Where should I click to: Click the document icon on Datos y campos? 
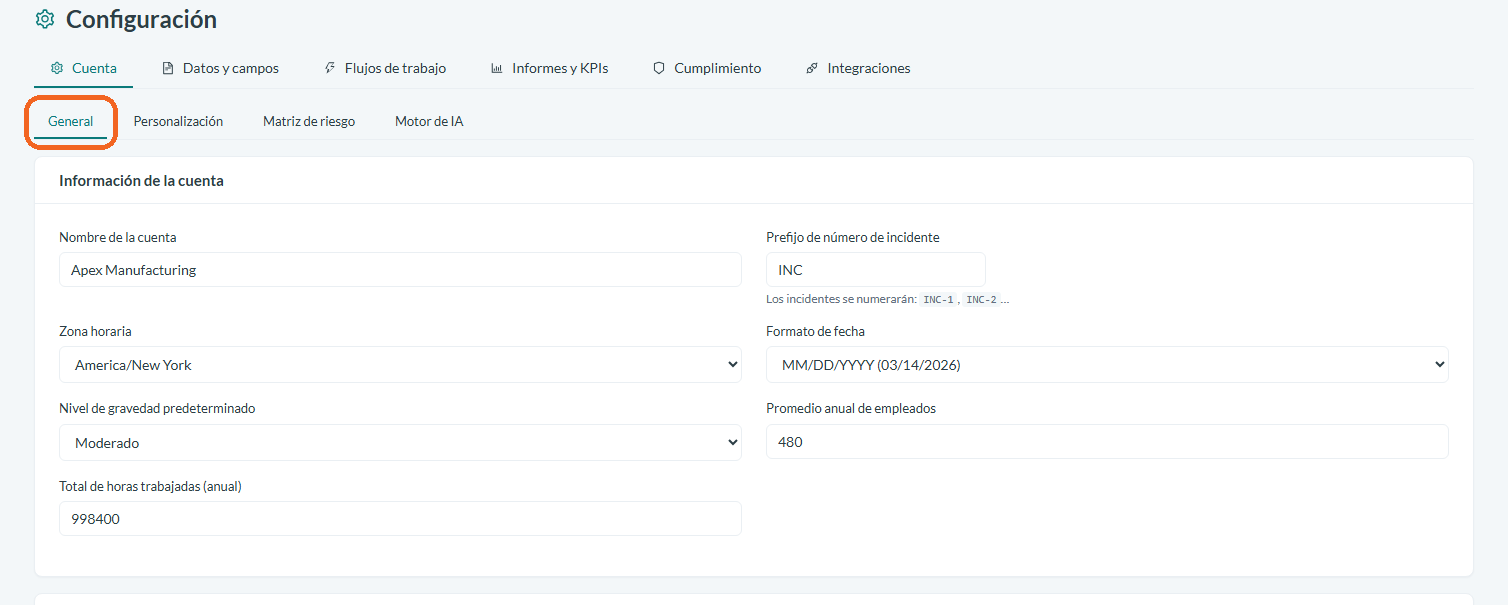click(168, 68)
